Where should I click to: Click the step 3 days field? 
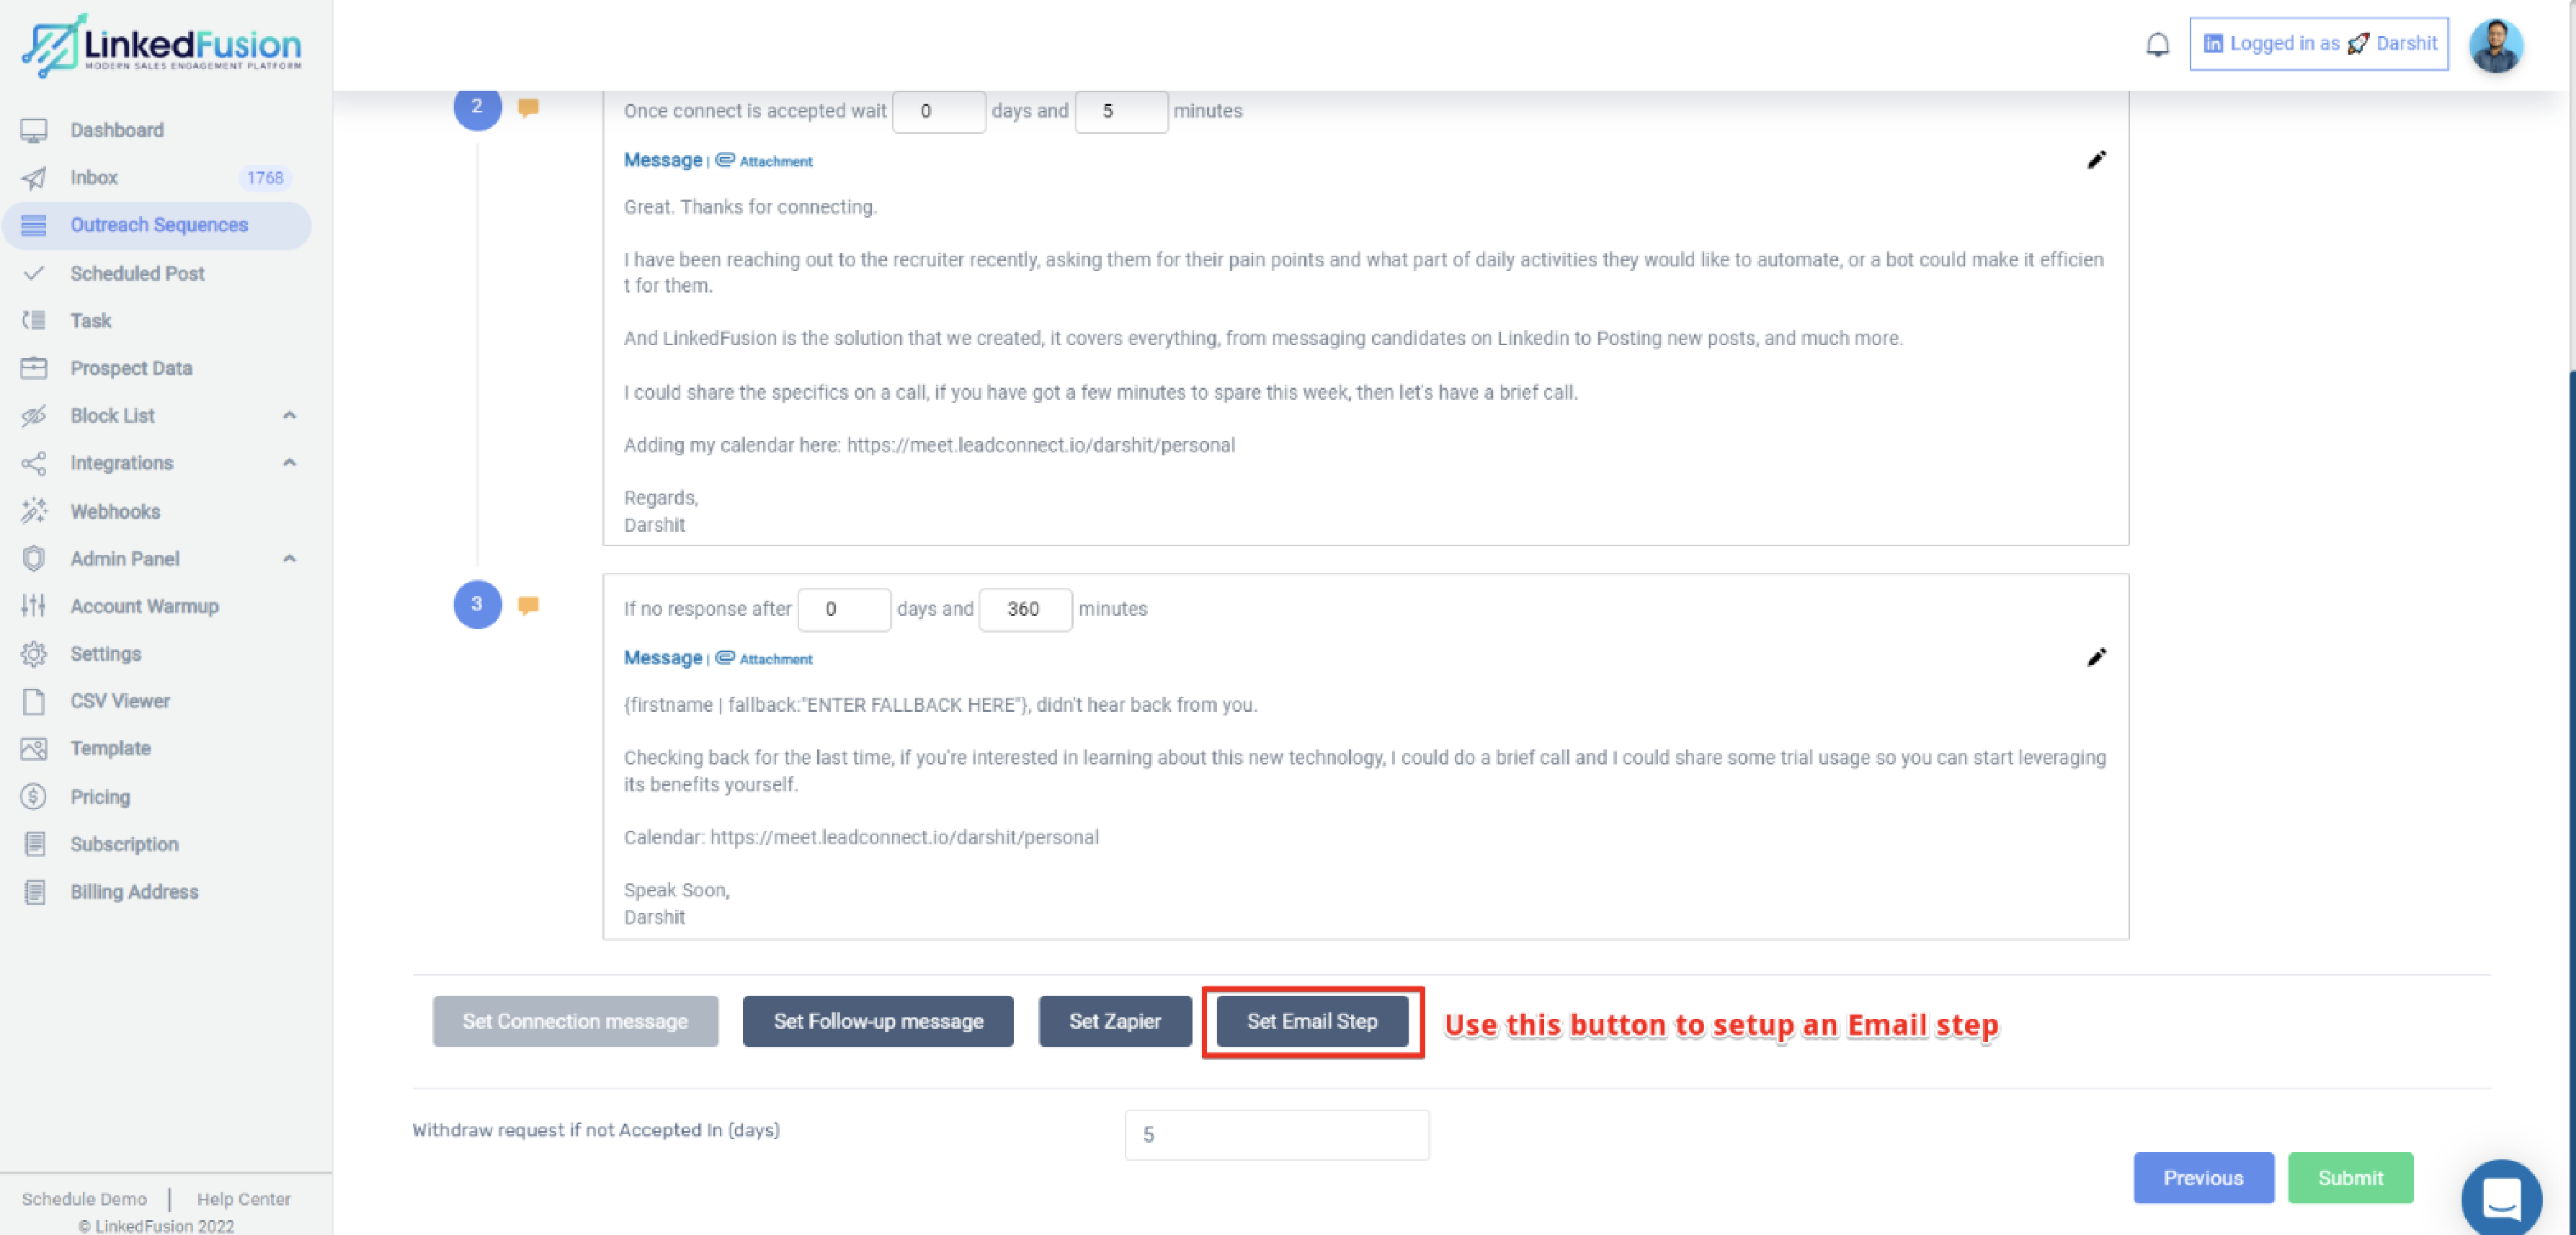(x=844, y=609)
